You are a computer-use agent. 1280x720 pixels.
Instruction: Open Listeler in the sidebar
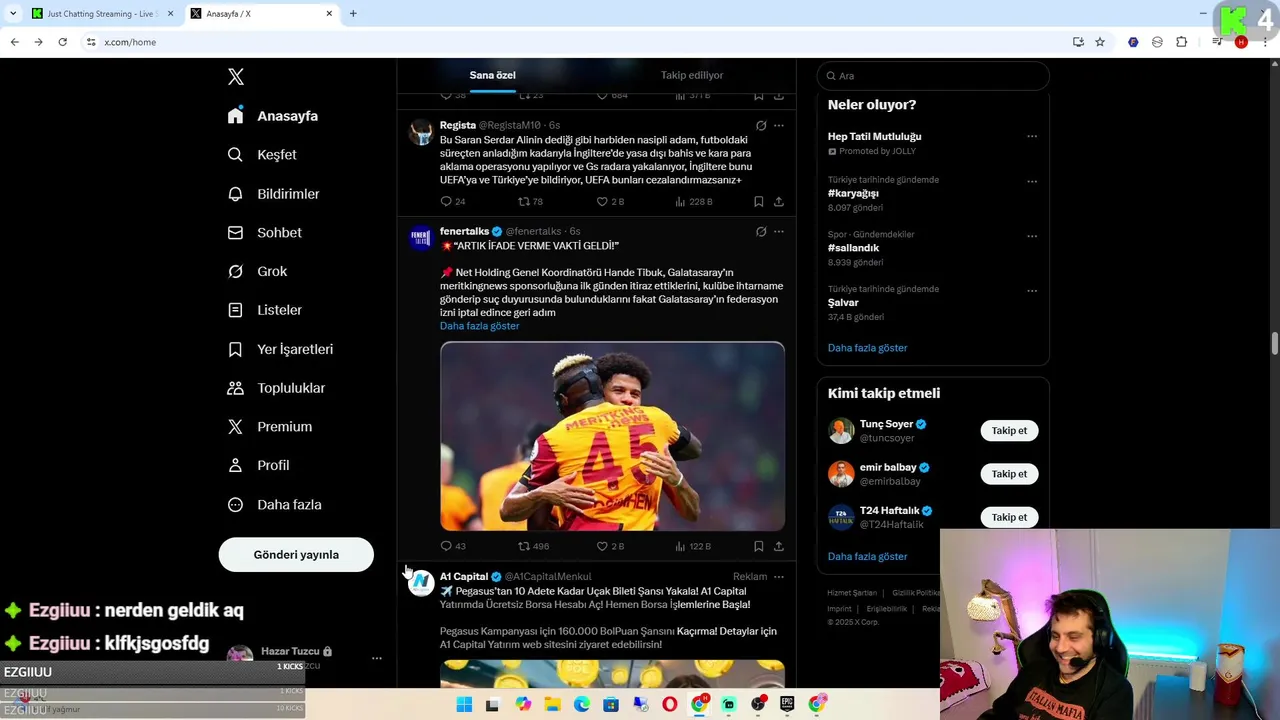coord(264,310)
